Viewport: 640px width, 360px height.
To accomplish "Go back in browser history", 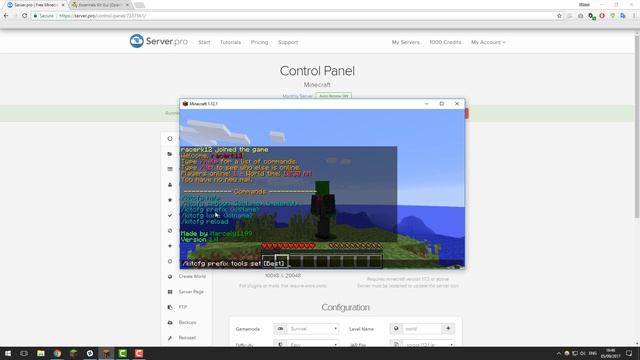I will tap(6, 16).
